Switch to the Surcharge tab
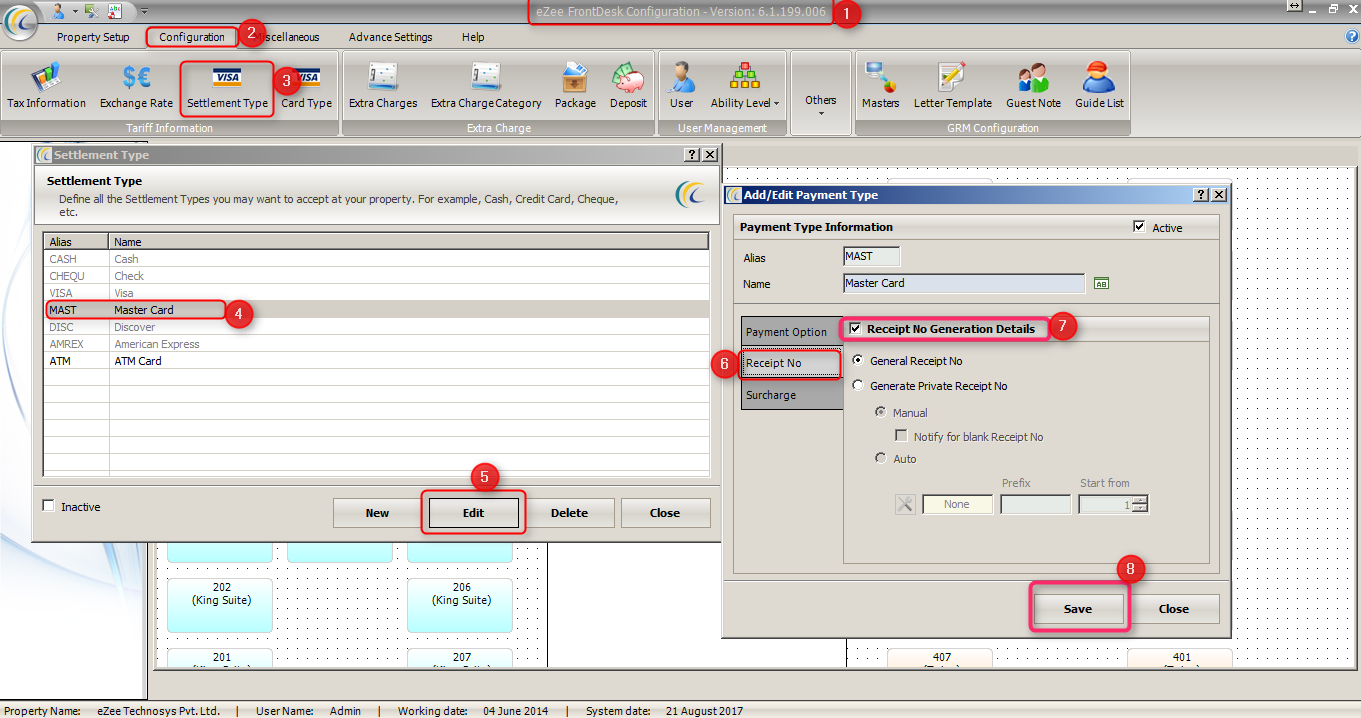This screenshot has width=1361, height=718. (x=791, y=395)
